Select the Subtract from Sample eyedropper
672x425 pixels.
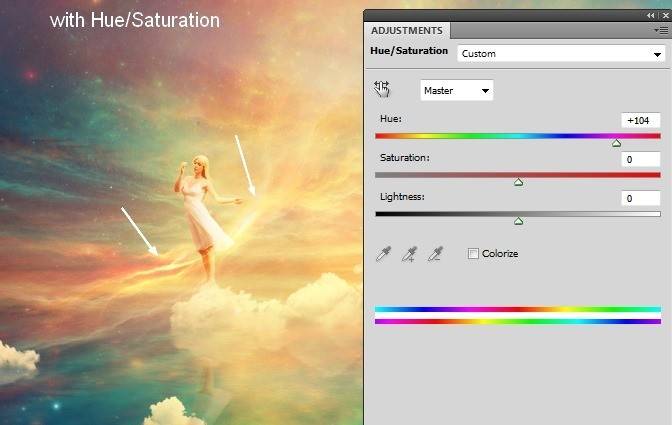(434, 255)
